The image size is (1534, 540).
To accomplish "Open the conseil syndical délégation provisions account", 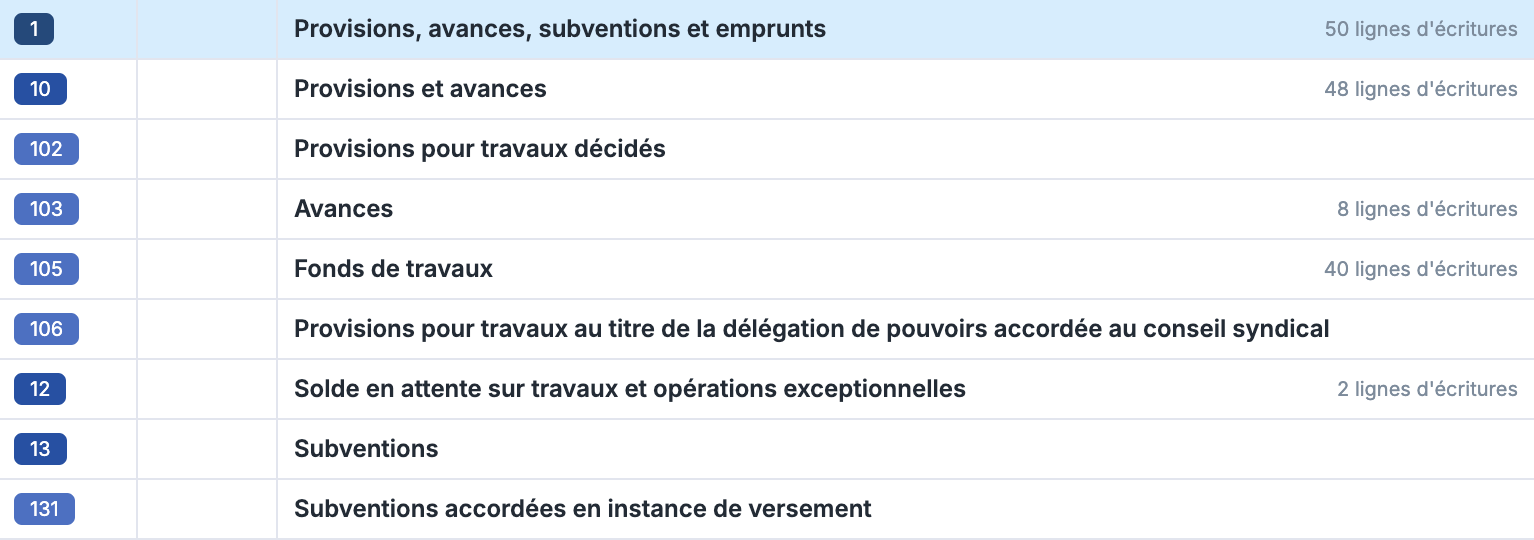I will [811, 329].
